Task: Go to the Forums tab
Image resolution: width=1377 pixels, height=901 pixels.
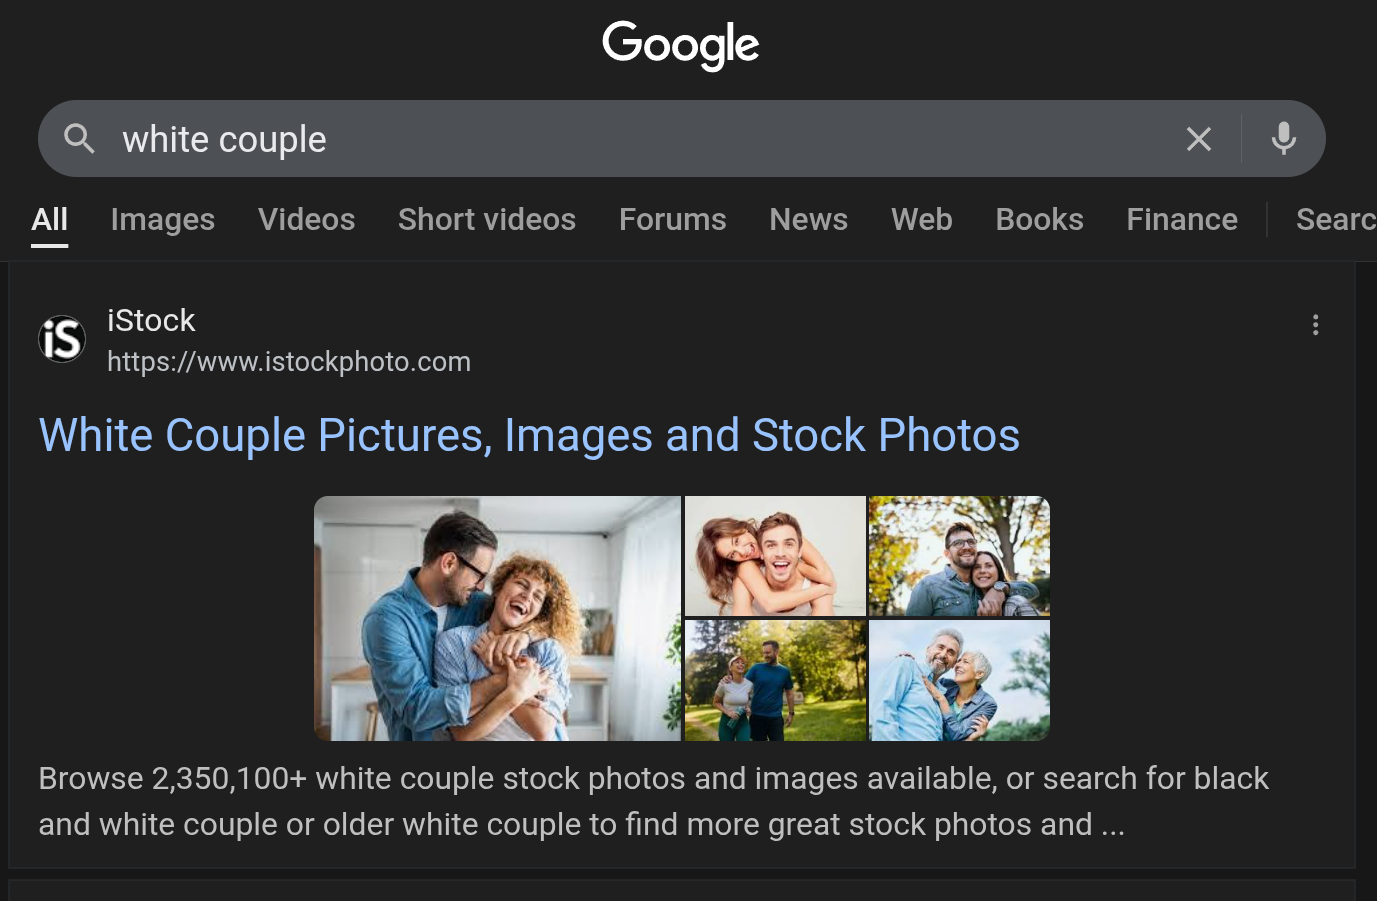Action: (x=672, y=220)
